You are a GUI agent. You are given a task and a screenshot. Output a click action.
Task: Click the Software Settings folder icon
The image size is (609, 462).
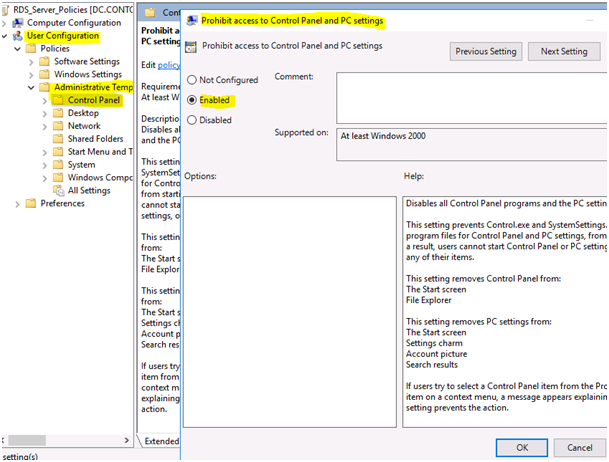(x=44, y=61)
